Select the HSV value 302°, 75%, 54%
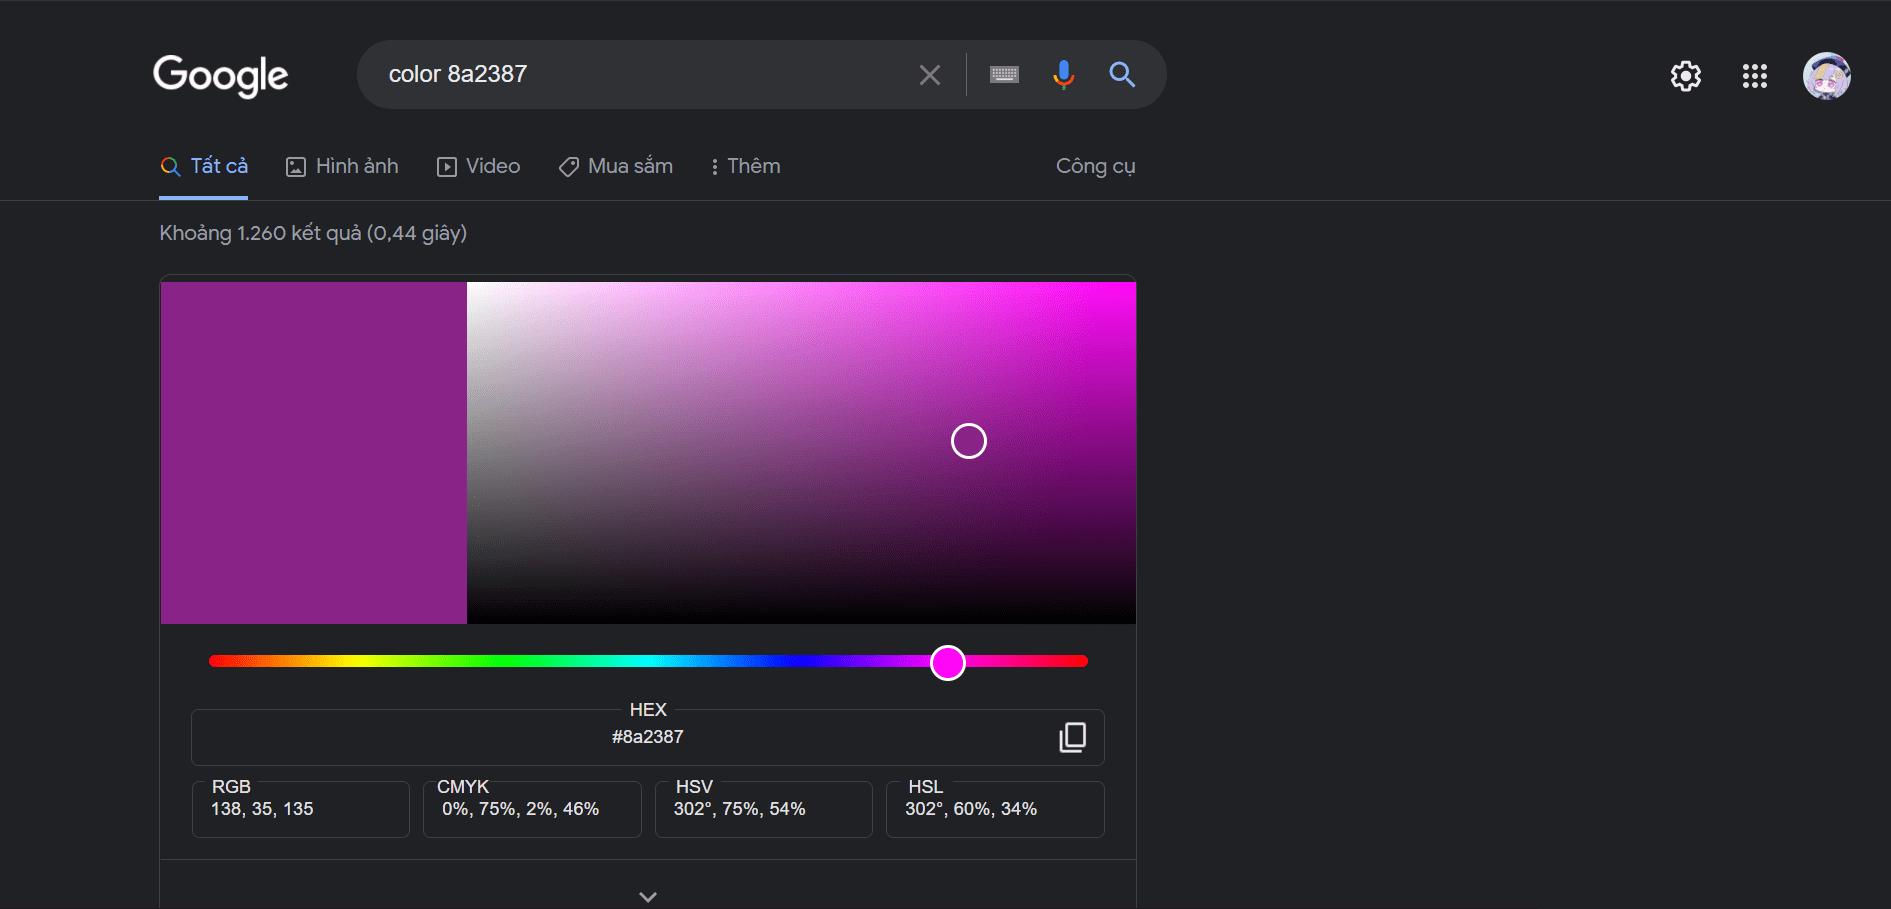 click(x=739, y=809)
